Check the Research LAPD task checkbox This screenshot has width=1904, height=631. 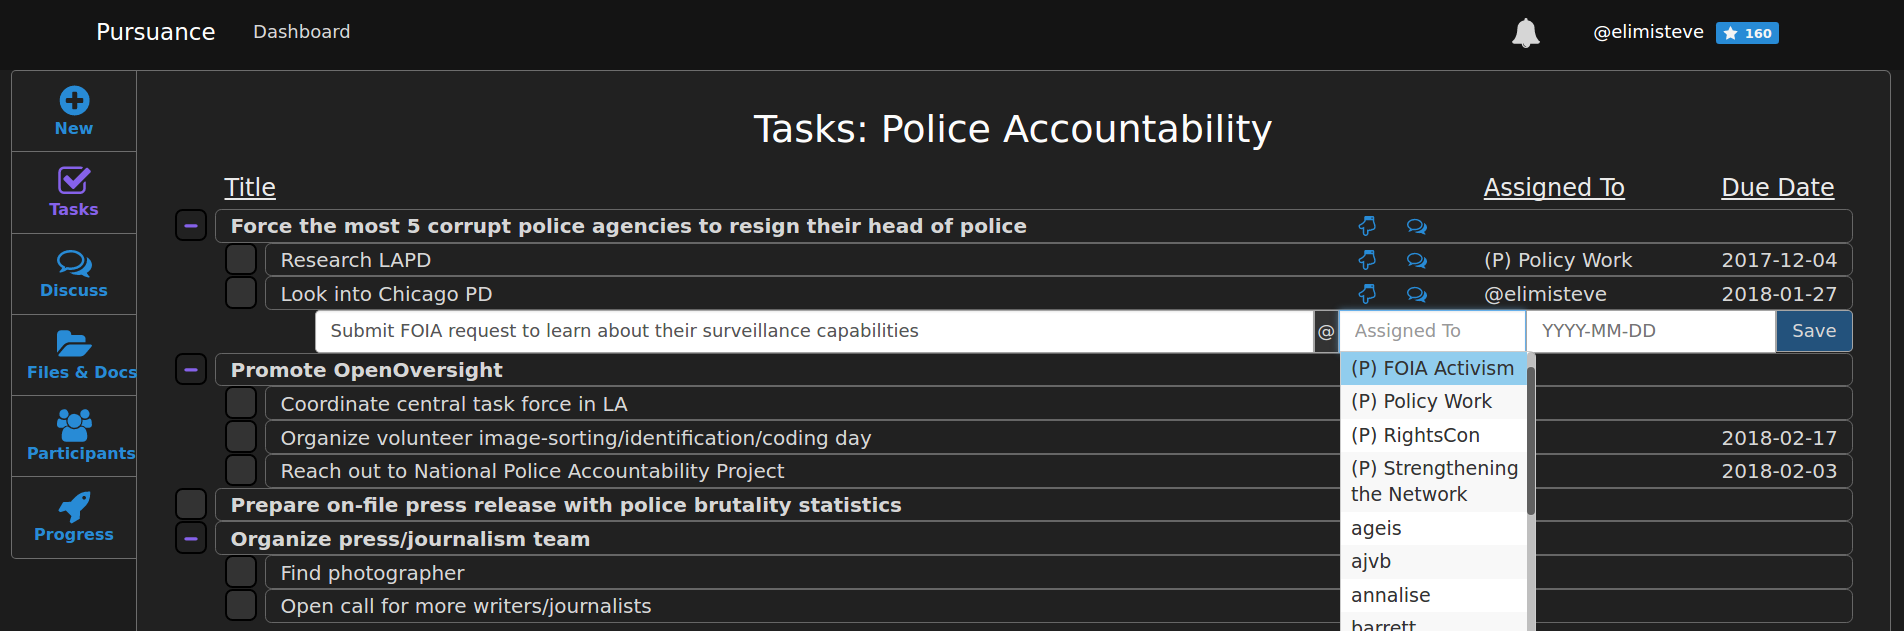(x=241, y=260)
